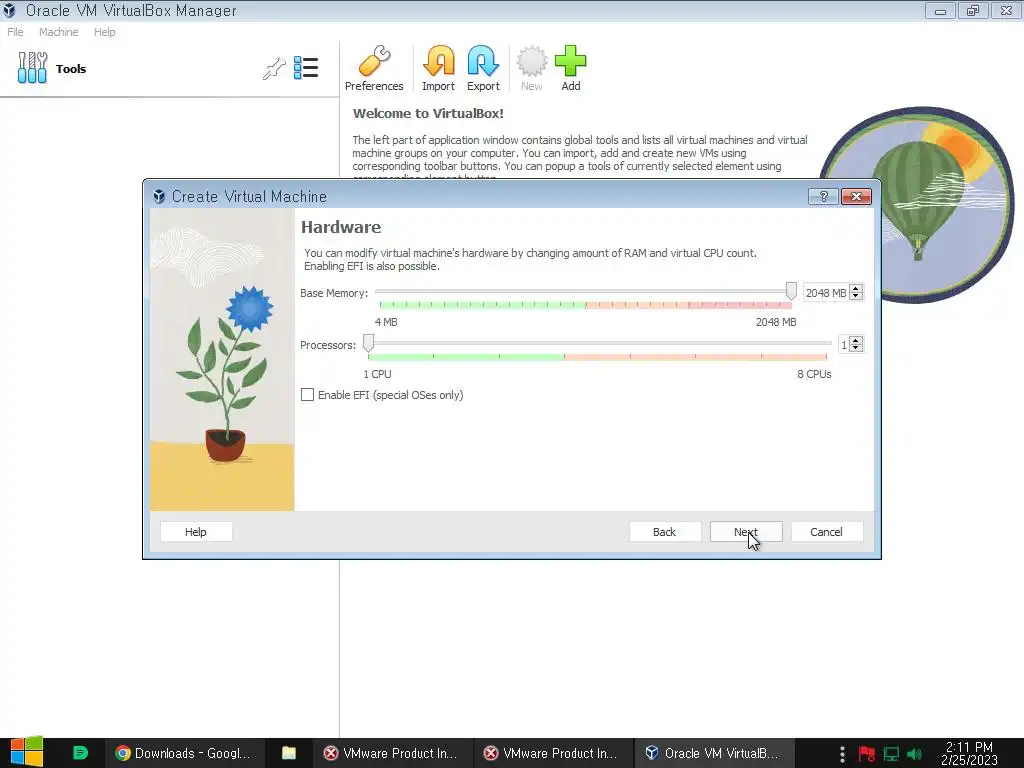The image size is (1024, 768).
Task: Open the File menu
Action: [15, 32]
